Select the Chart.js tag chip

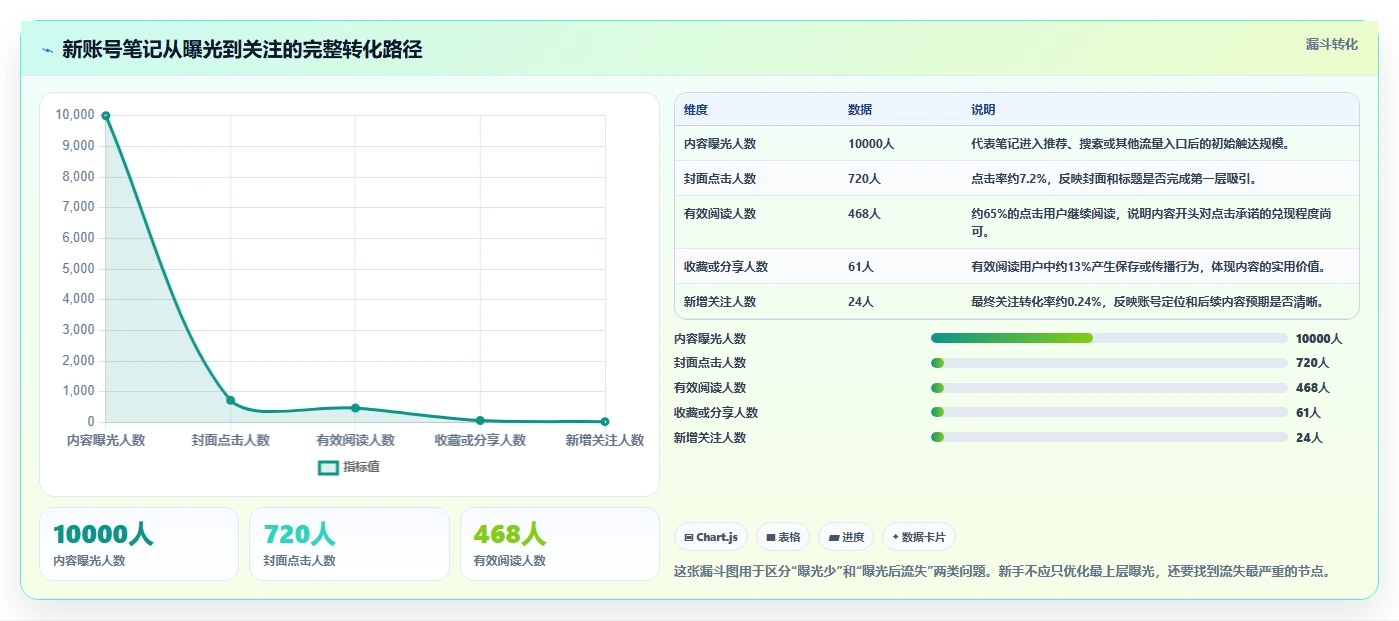pyautogui.click(x=711, y=537)
